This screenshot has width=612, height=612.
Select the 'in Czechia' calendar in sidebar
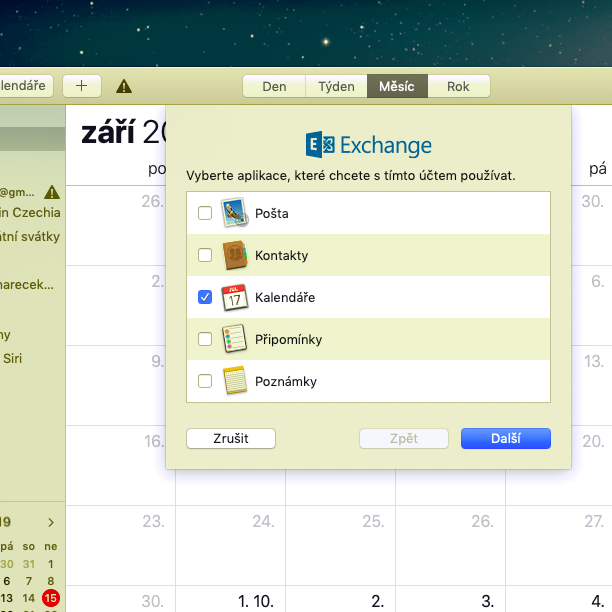click(30, 213)
